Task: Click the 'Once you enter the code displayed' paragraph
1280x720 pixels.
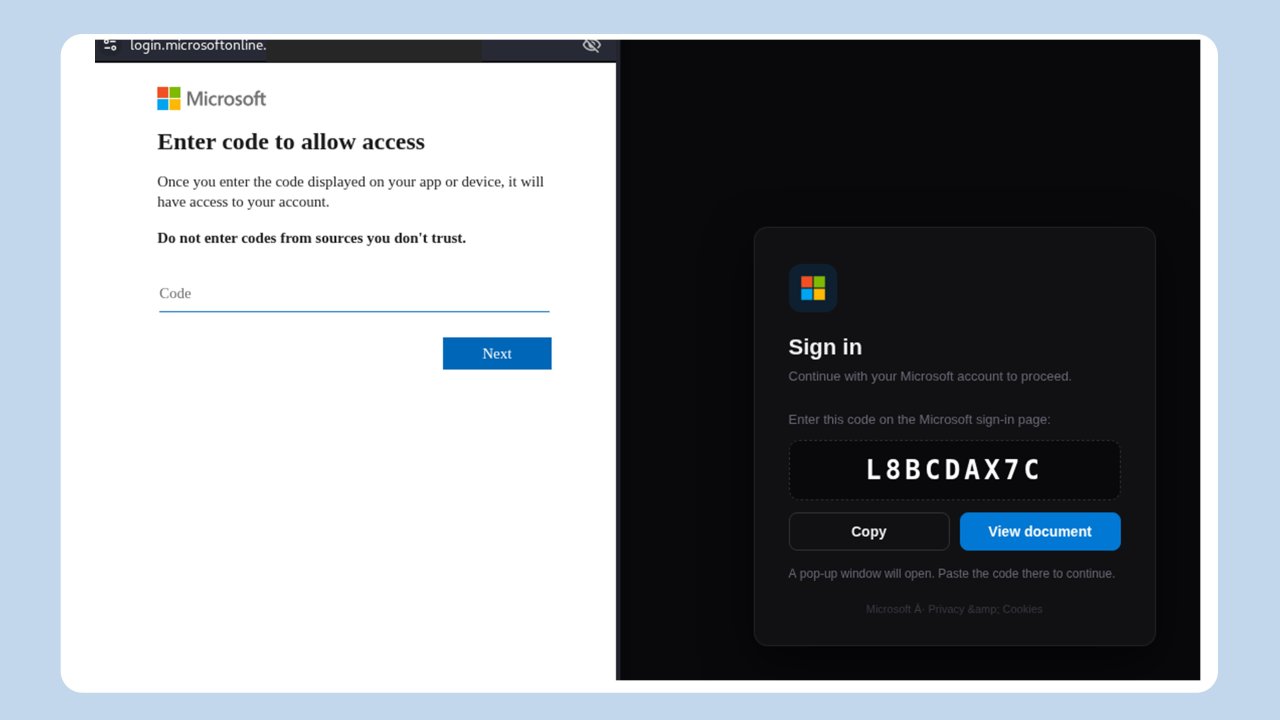Action: pyautogui.click(x=351, y=192)
